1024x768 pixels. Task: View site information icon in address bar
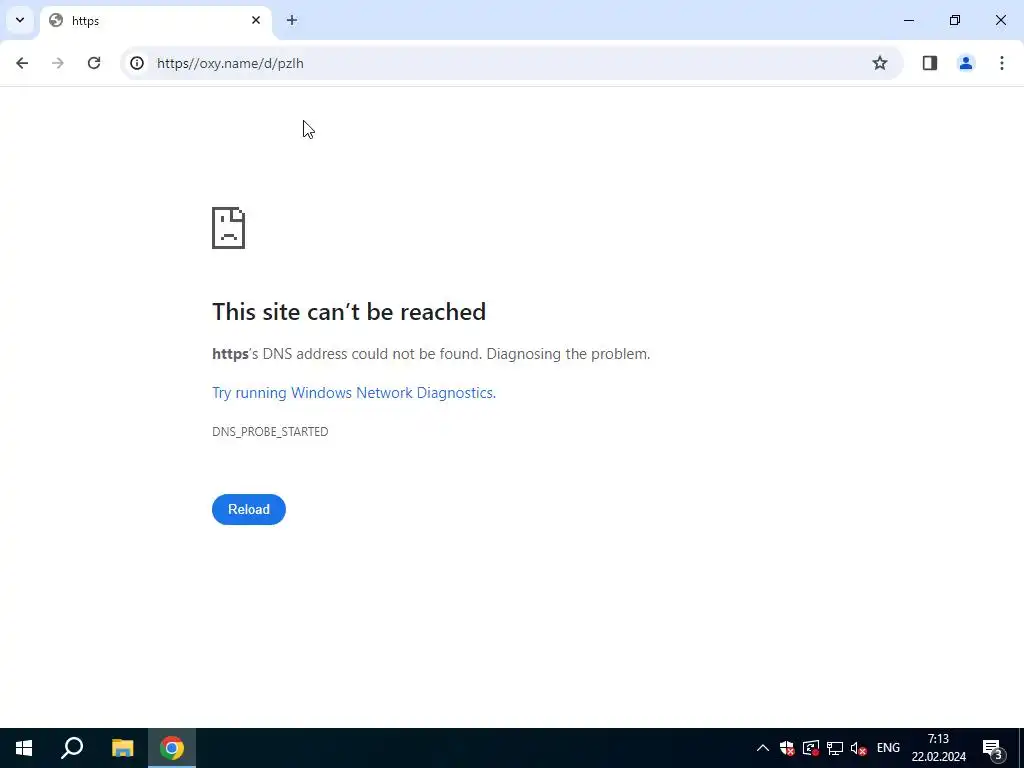point(136,63)
